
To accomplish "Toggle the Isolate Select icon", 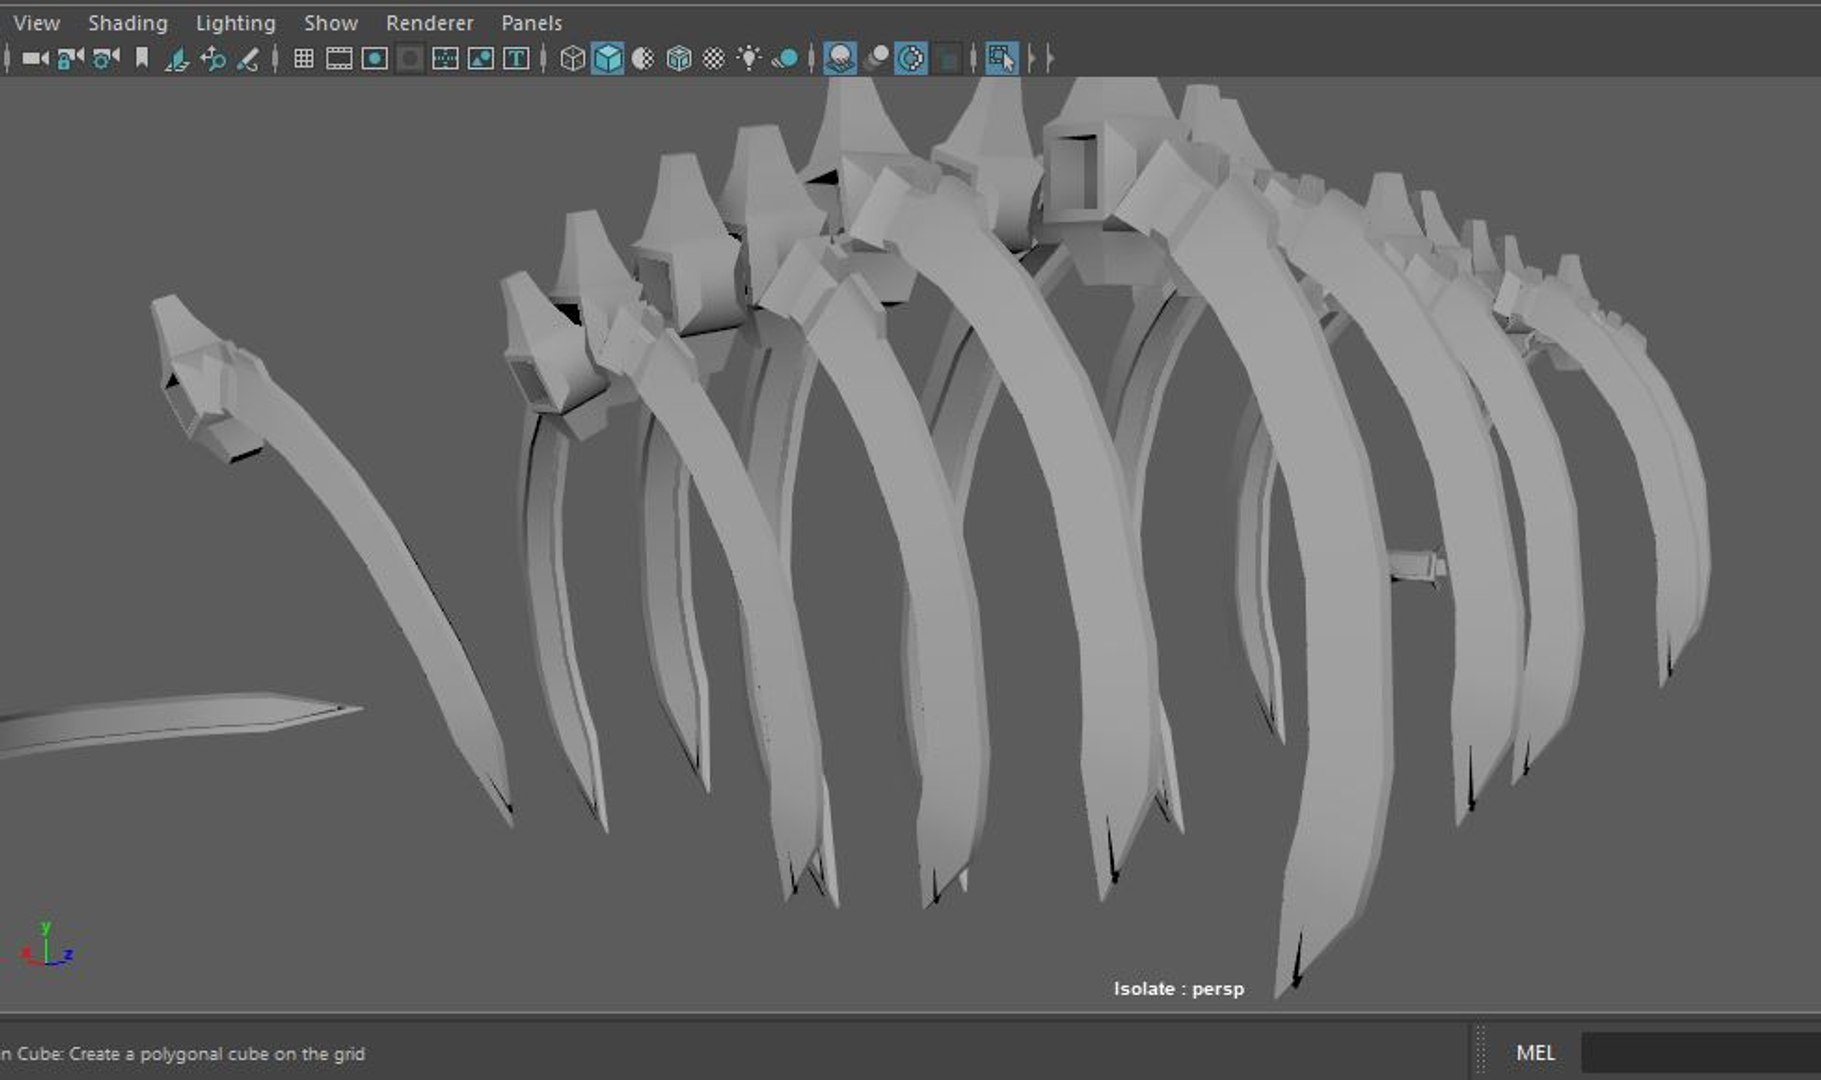I will tap(1001, 59).
